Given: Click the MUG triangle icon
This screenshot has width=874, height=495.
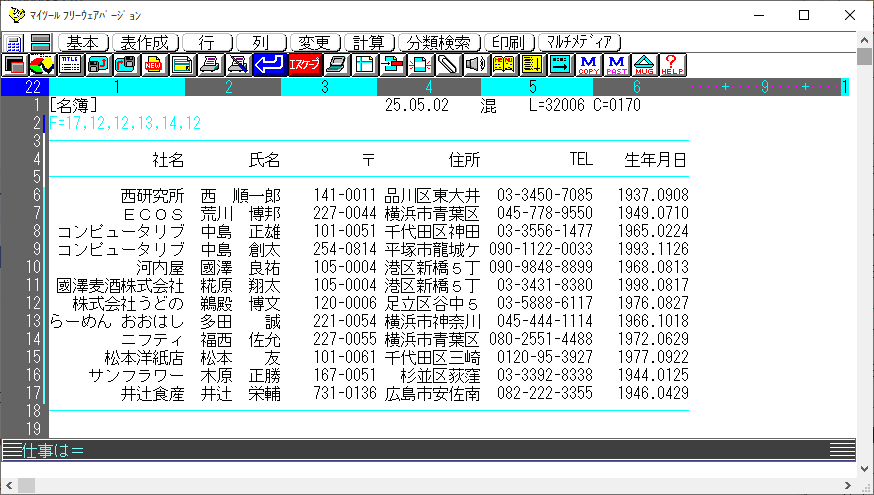Looking at the screenshot, I should tap(645, 66).
